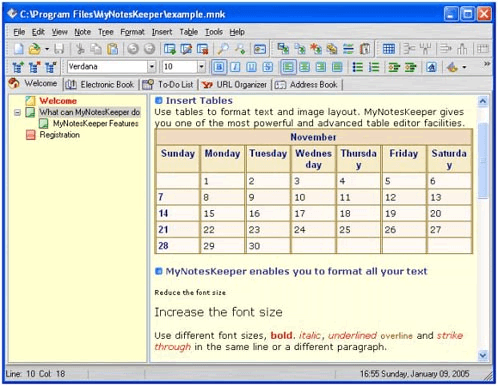
Task: Select the Registration tree note
Action: click(60, 135)
